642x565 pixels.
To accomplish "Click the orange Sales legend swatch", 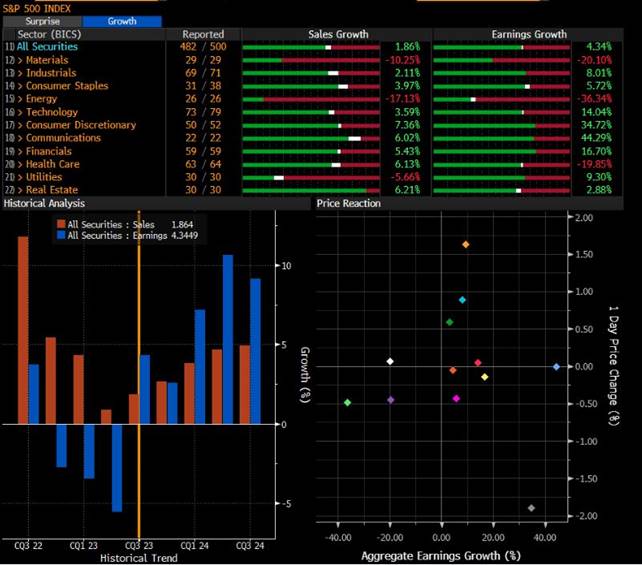I will coord(61,224).
